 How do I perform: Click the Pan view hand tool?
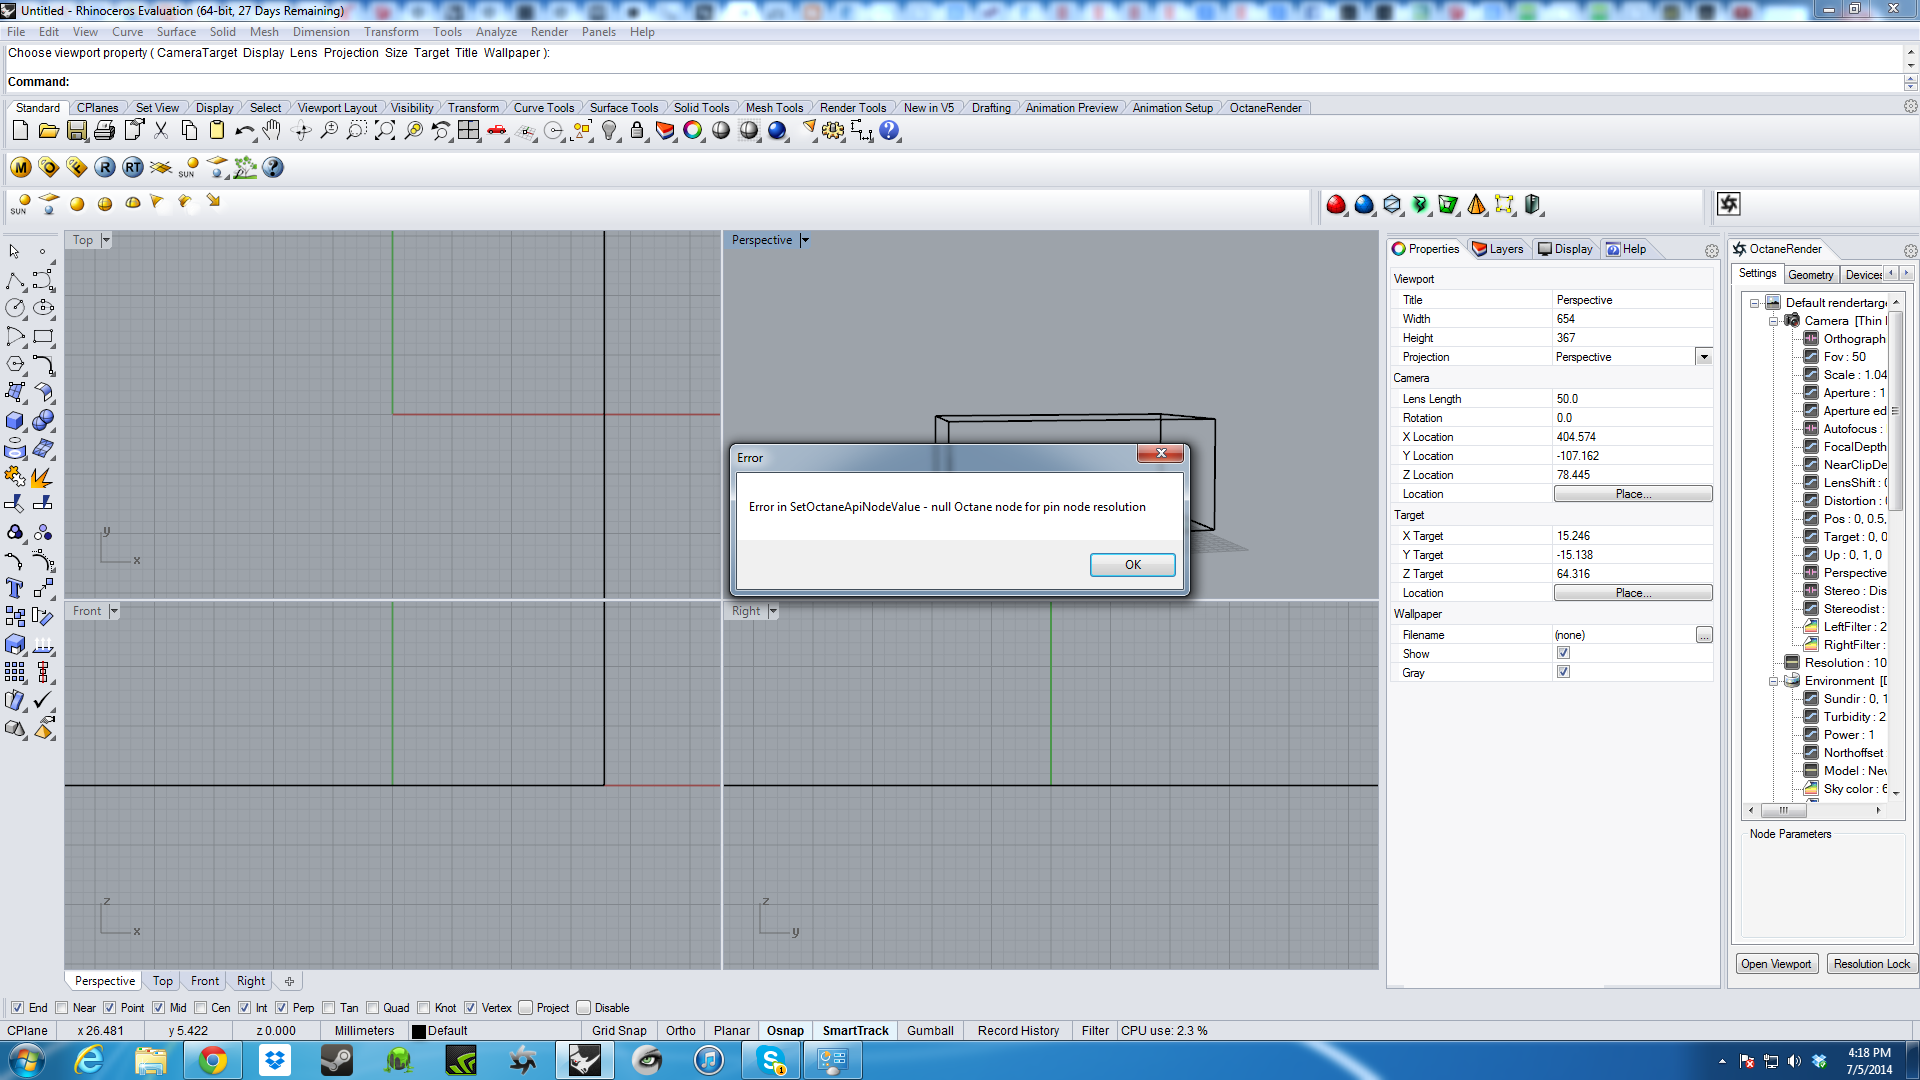tap(272, 131)
